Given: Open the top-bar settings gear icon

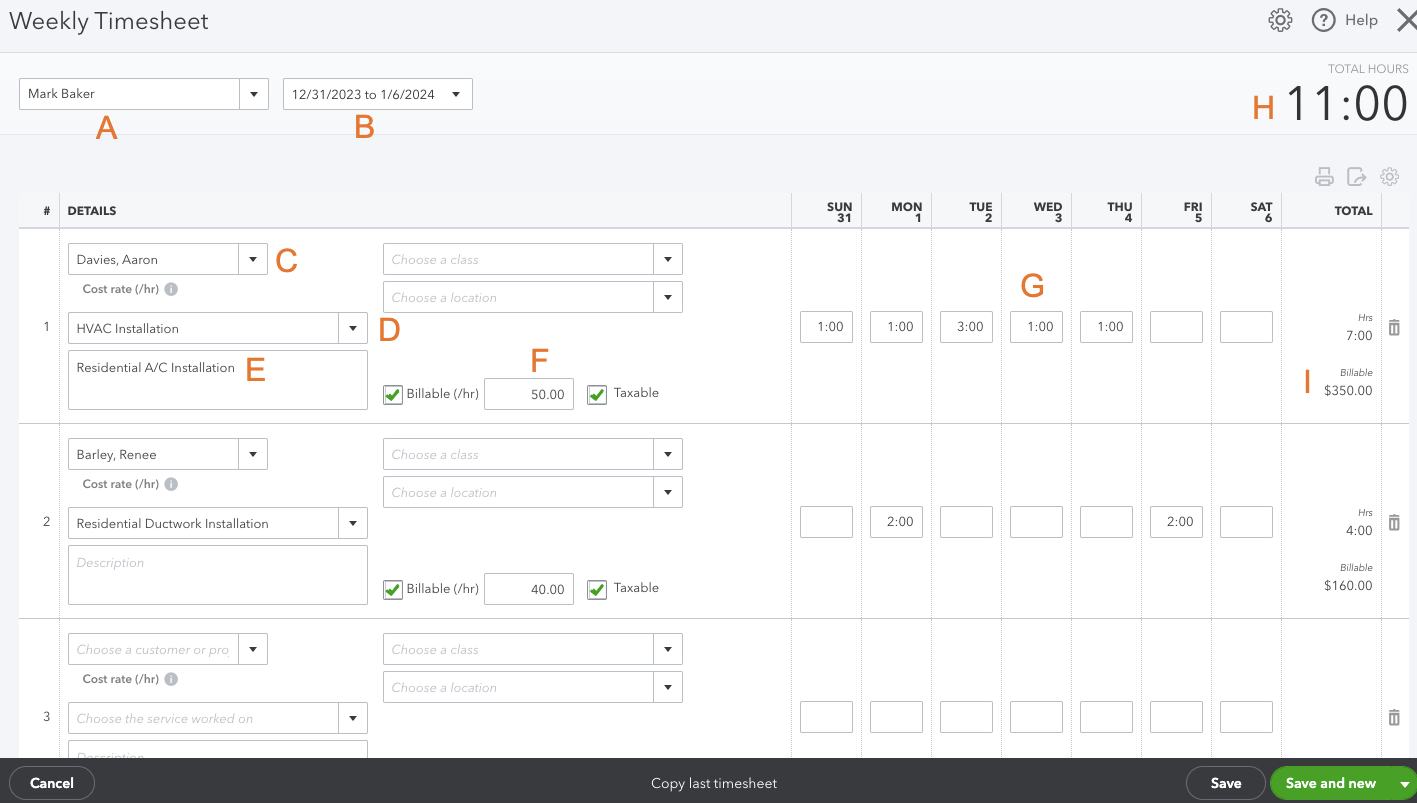Looking at the screenshot, I should coord(1279,20).
